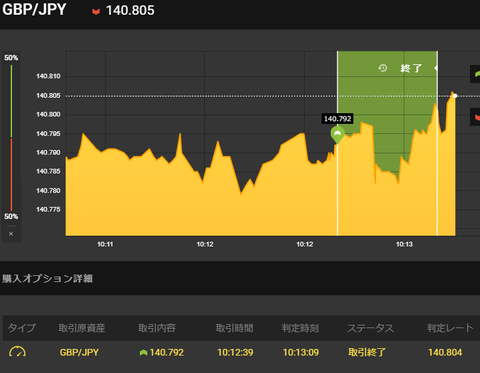Click the trade time 10:12:39
The image size is (480, 373).
[235, 352]
